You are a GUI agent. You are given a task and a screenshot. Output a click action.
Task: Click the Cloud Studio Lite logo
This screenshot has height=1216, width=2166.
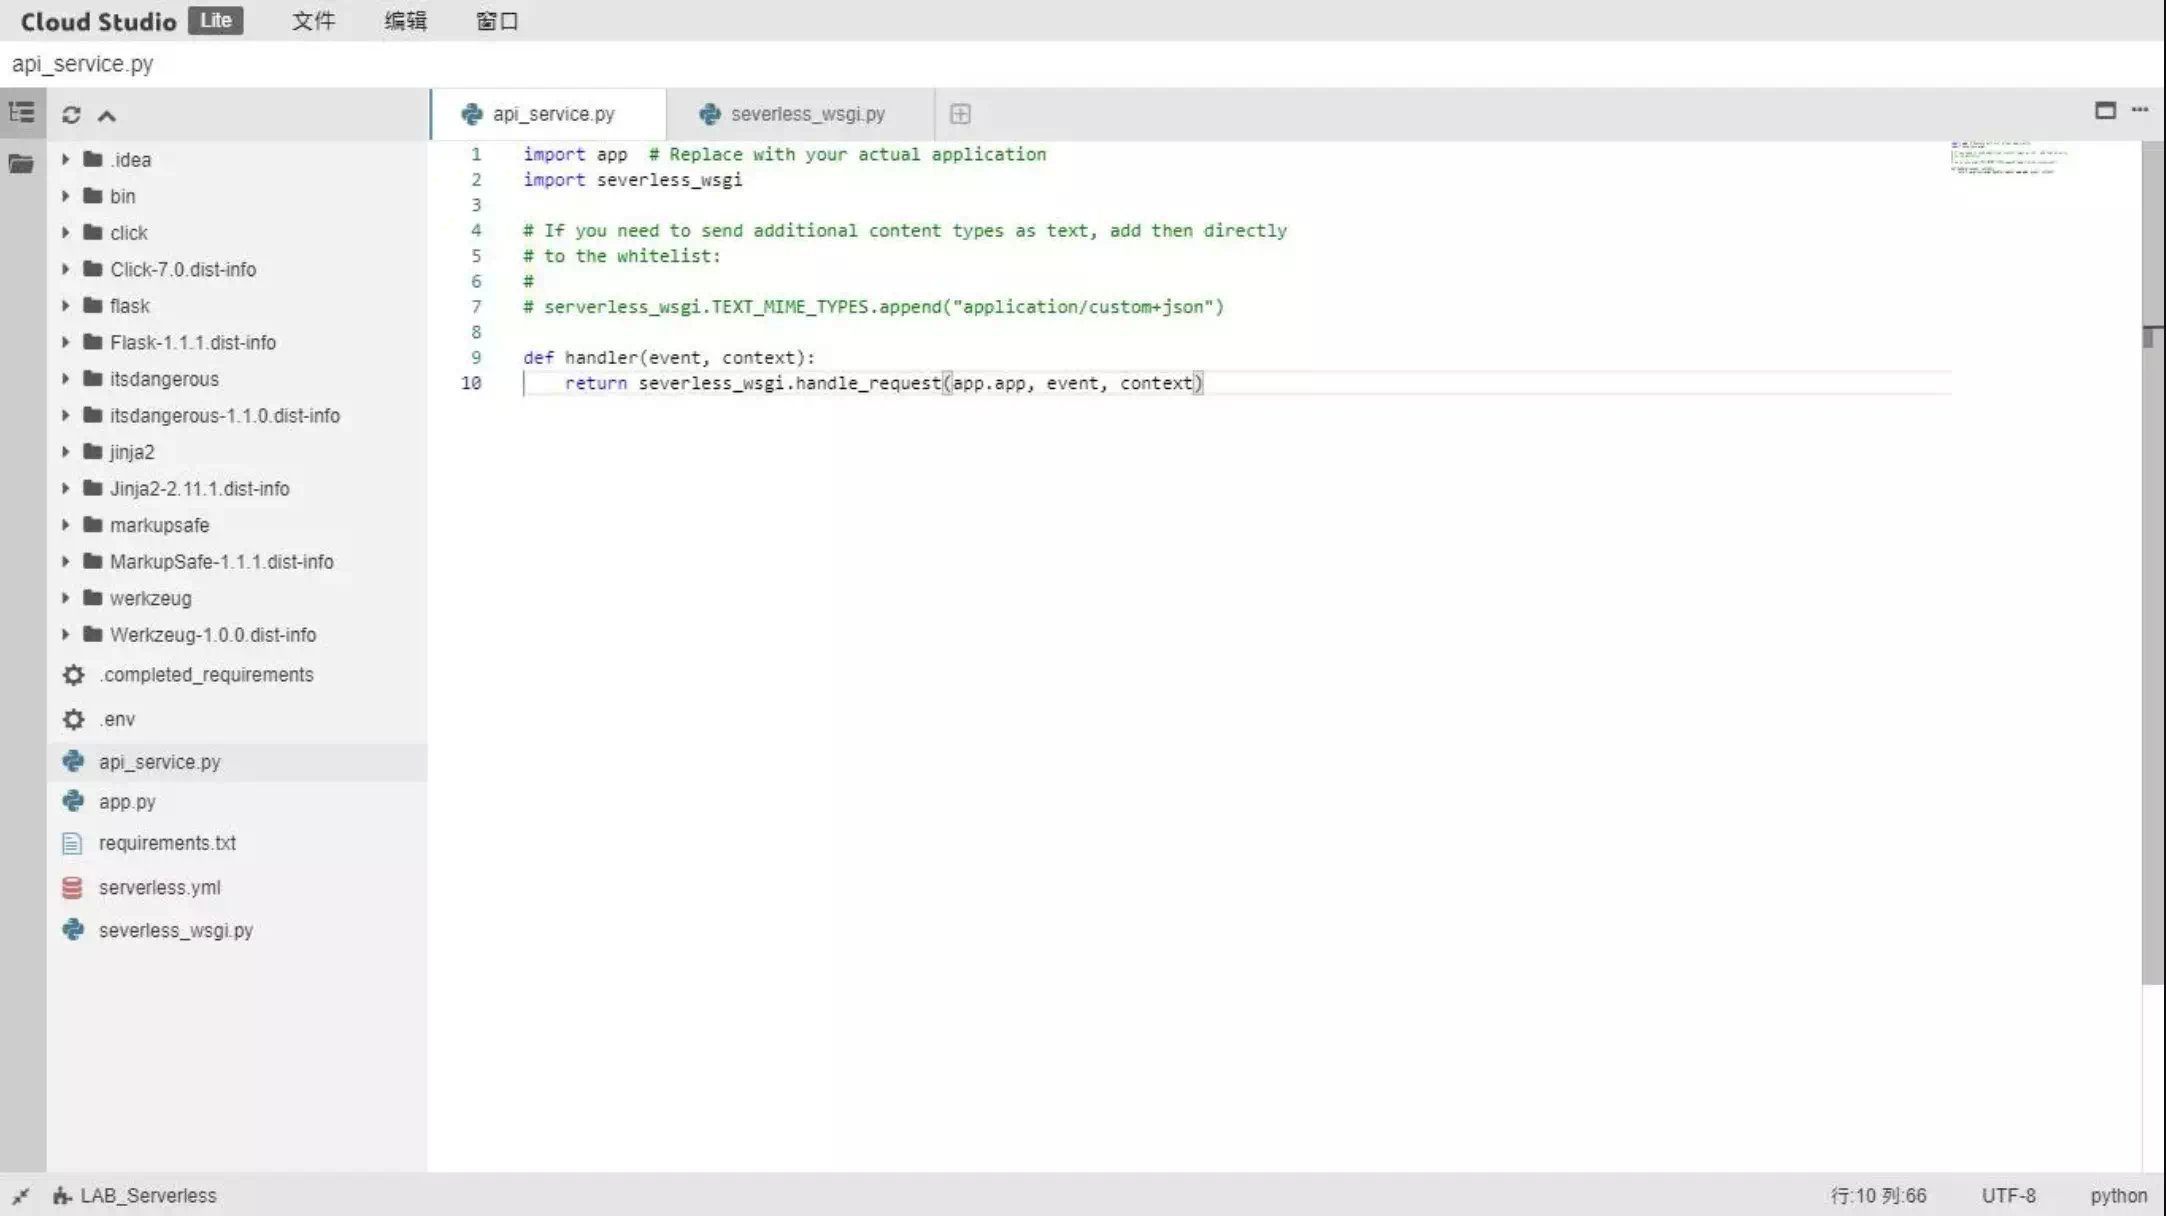click(x=131, y=21)
